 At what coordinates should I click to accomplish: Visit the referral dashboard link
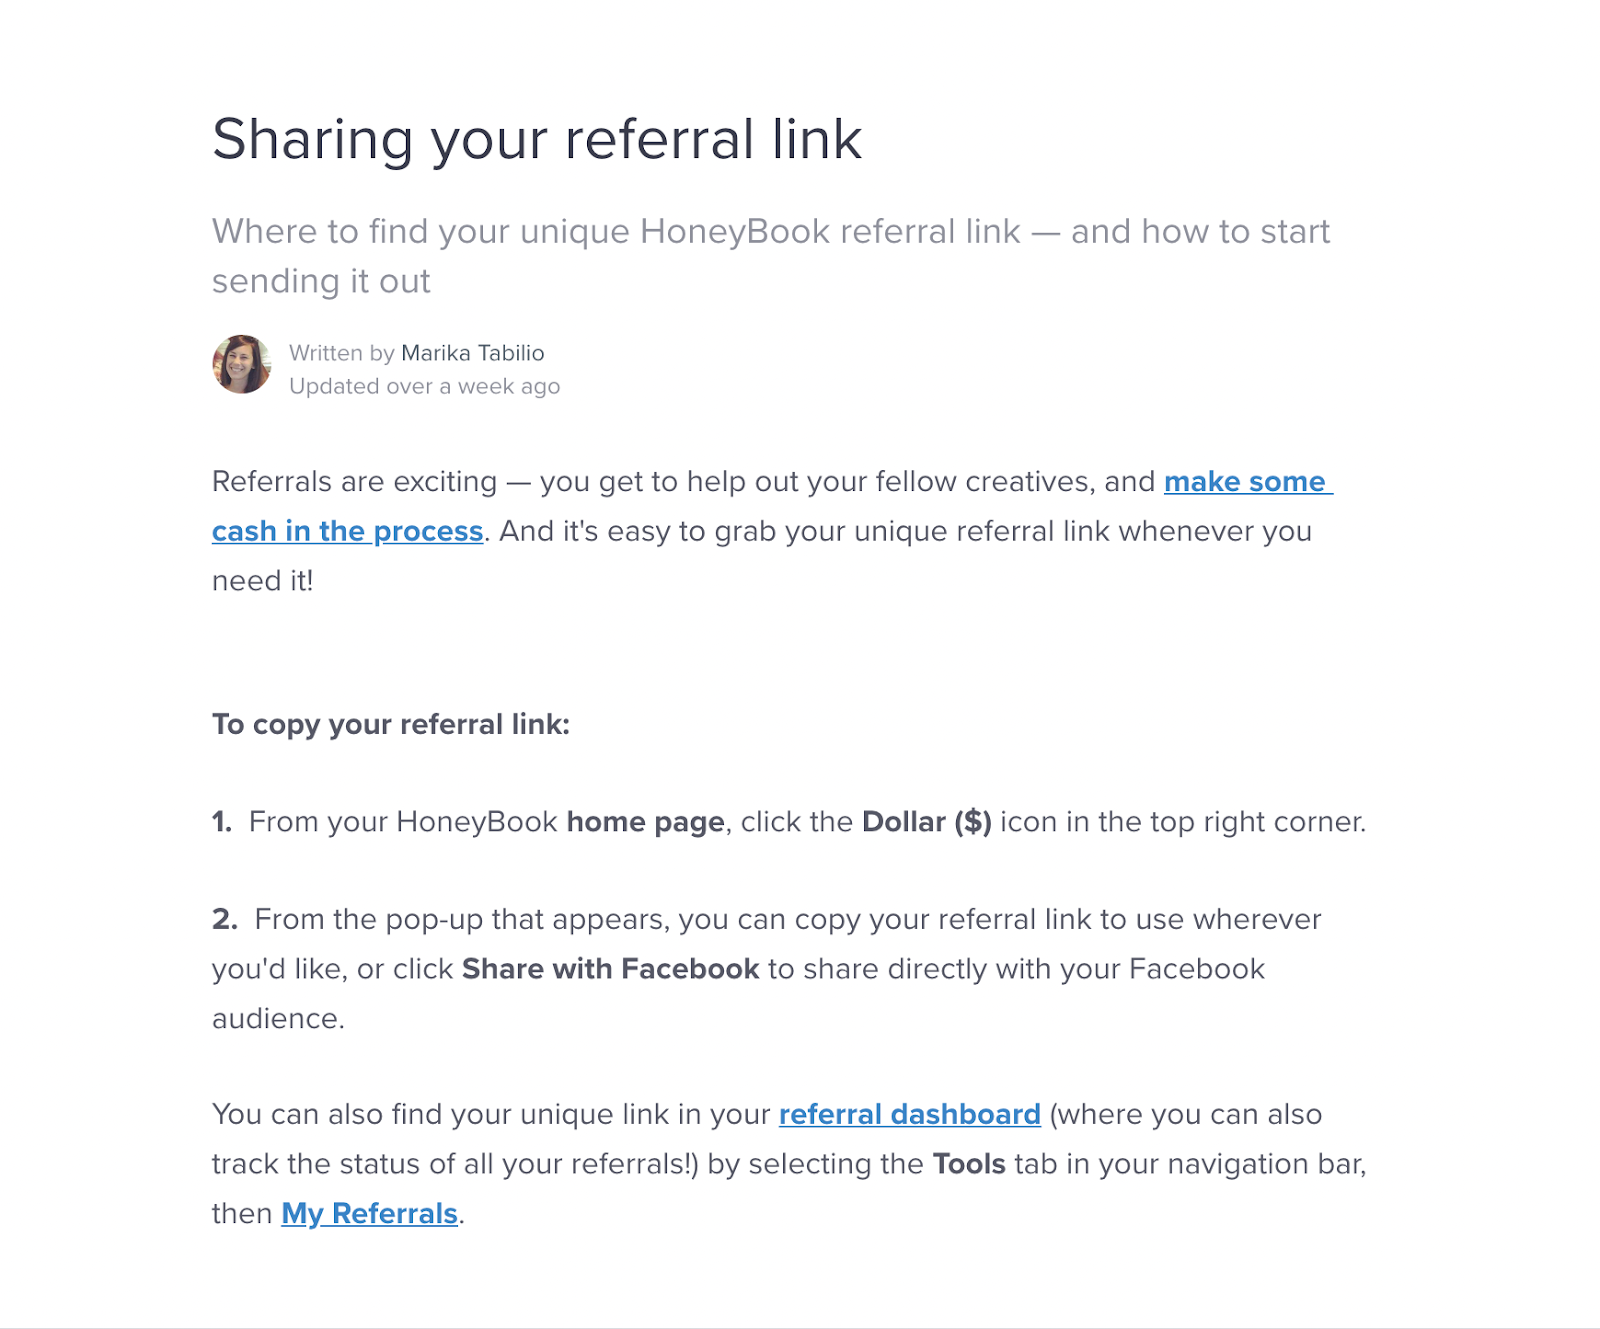point(910,1114)
